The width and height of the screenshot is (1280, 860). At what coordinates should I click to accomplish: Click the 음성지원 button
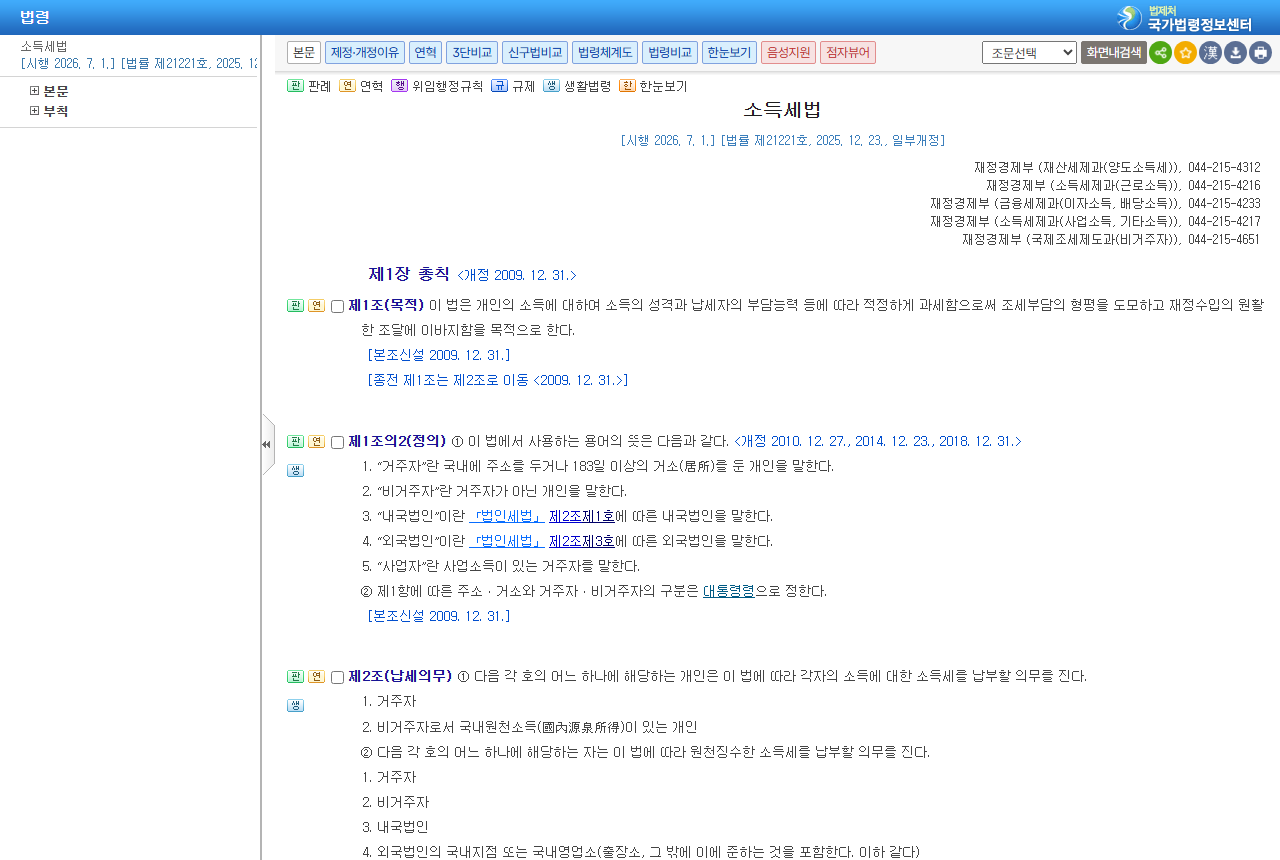tap(788, 52)
